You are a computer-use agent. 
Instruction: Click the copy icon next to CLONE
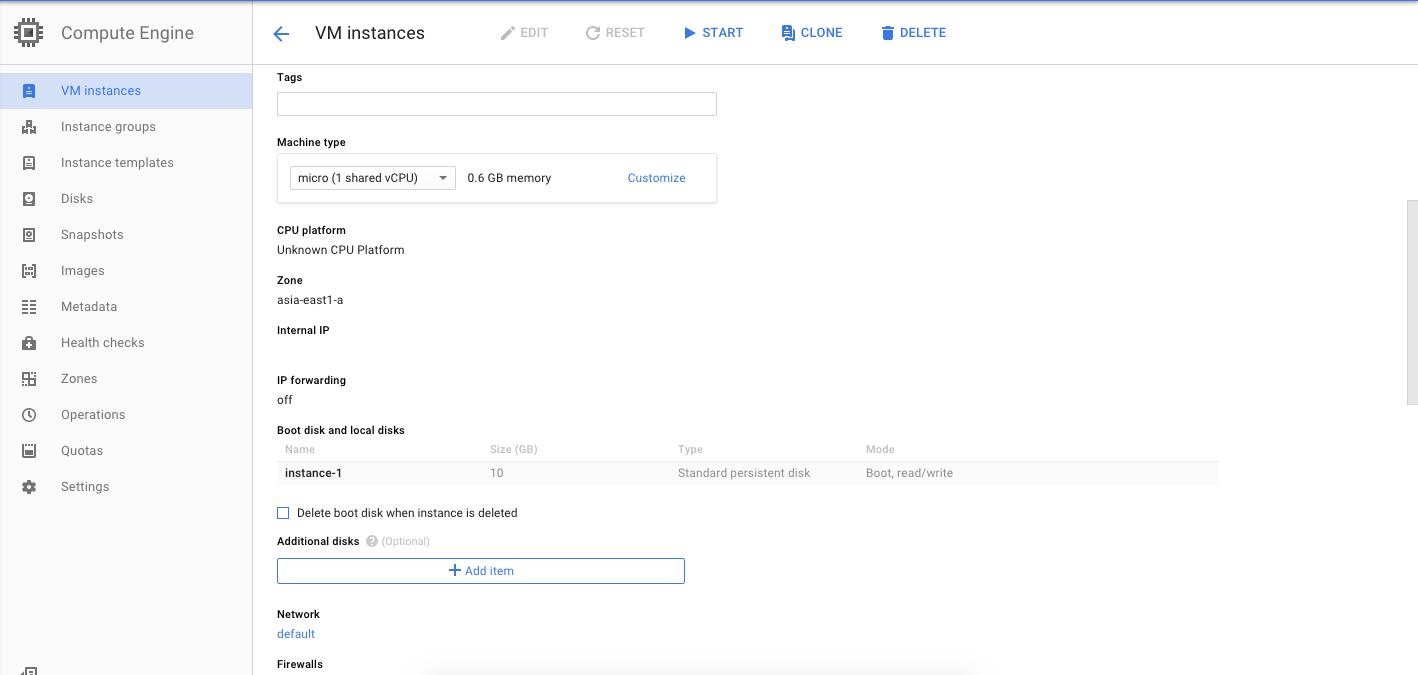[788, 33]
